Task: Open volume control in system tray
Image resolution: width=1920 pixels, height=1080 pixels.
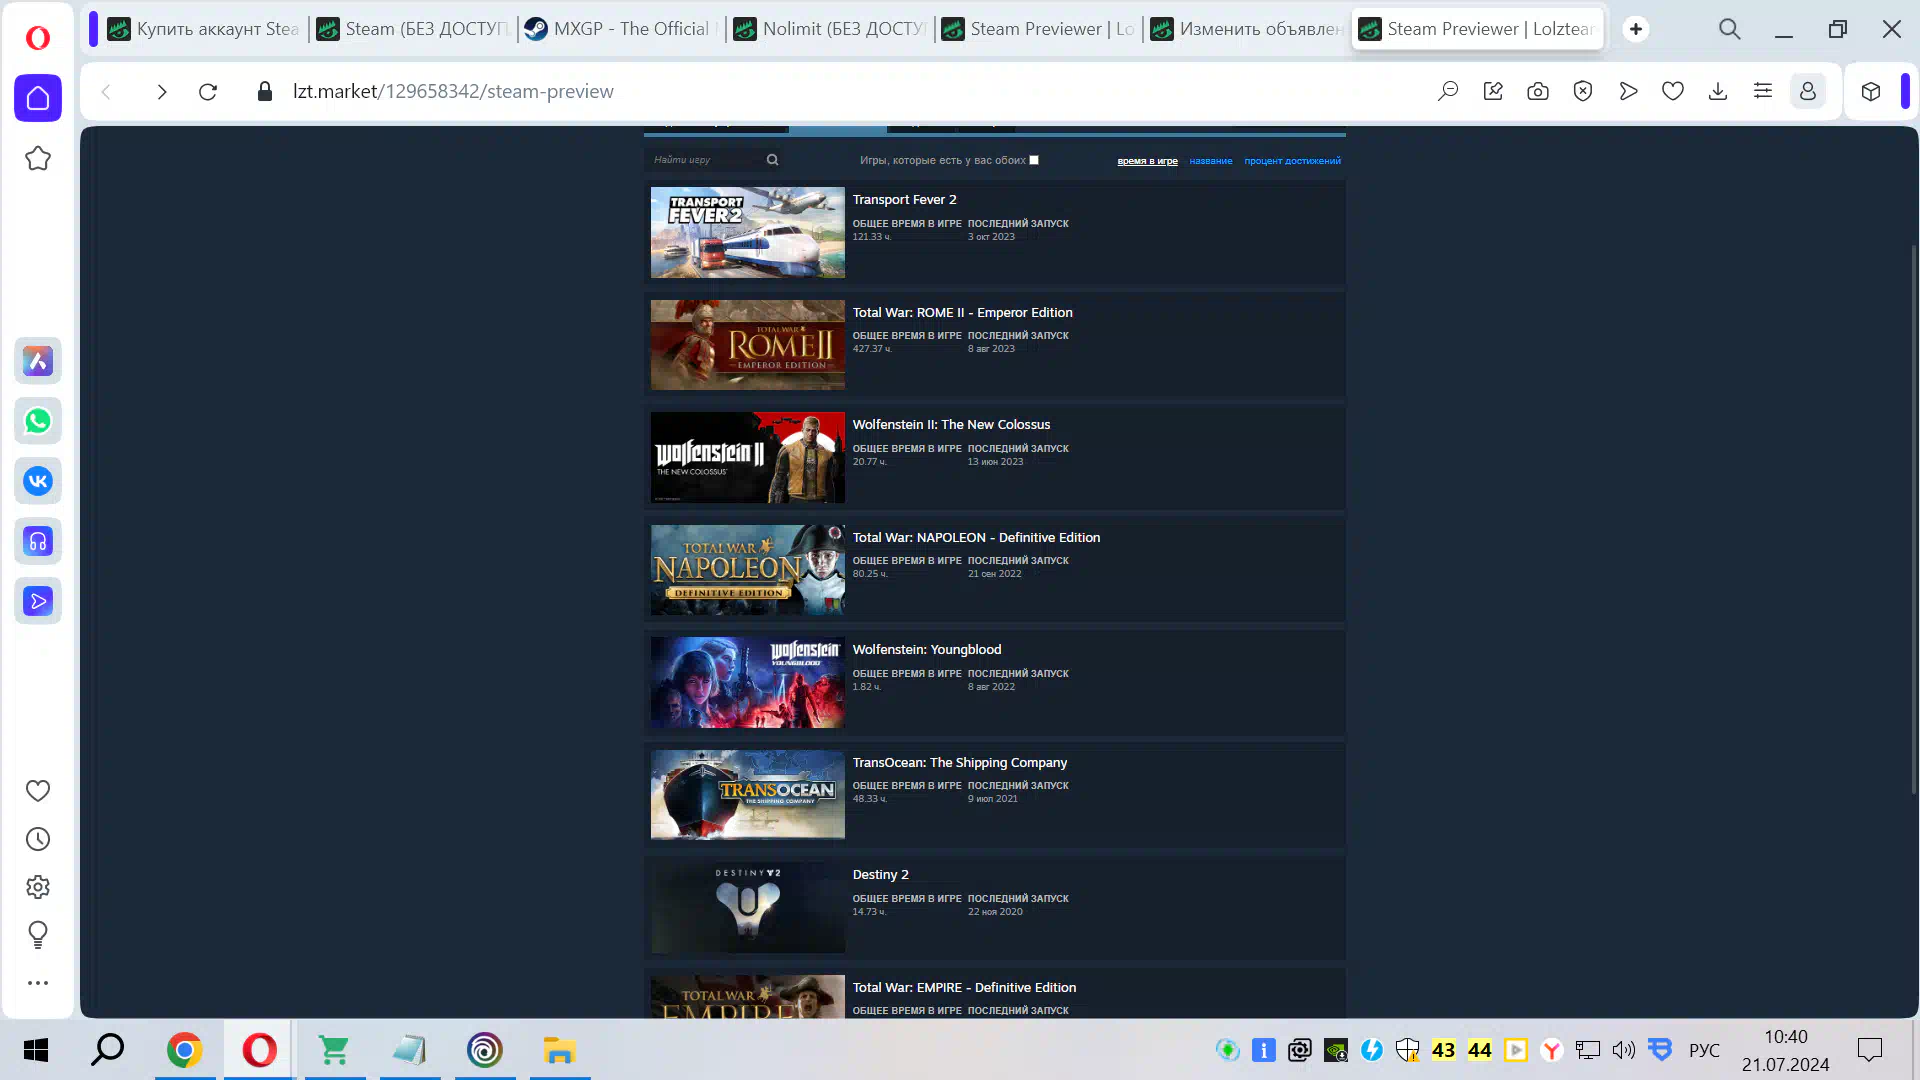Action: [x=1623, y=1050]
